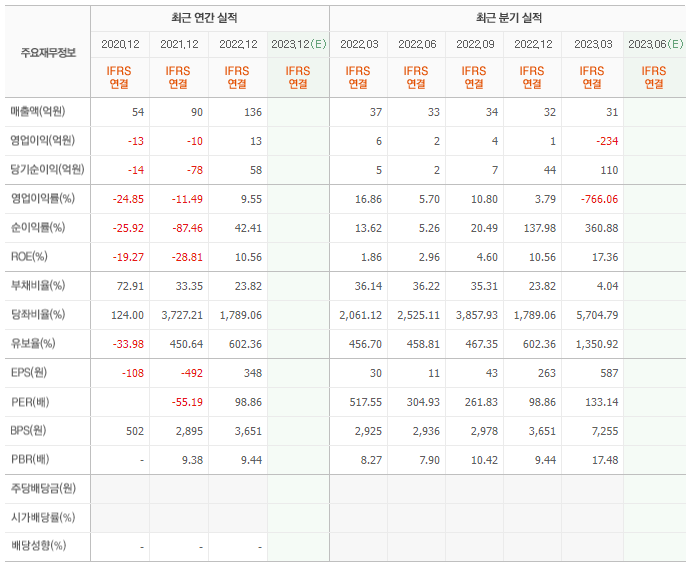Select the 2021.12 annual column header
The height and width of the screenshot is (566, 691).
coord(179,45)
